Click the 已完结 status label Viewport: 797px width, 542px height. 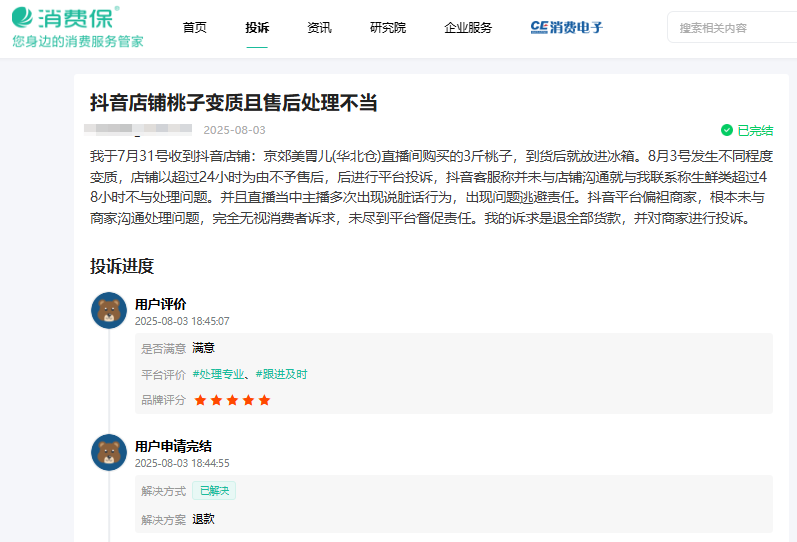[755, 131]
